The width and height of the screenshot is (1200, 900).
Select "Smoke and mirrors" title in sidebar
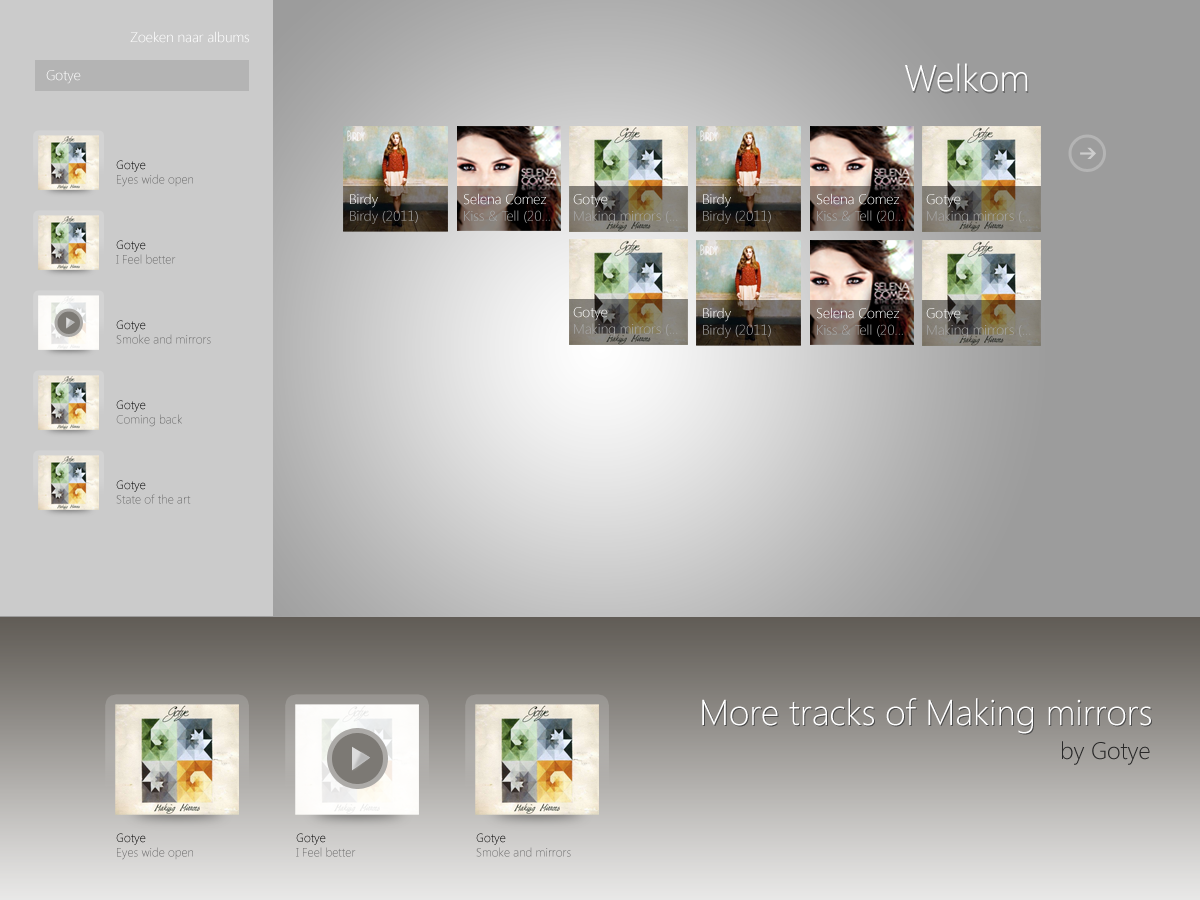coord(164,340)
